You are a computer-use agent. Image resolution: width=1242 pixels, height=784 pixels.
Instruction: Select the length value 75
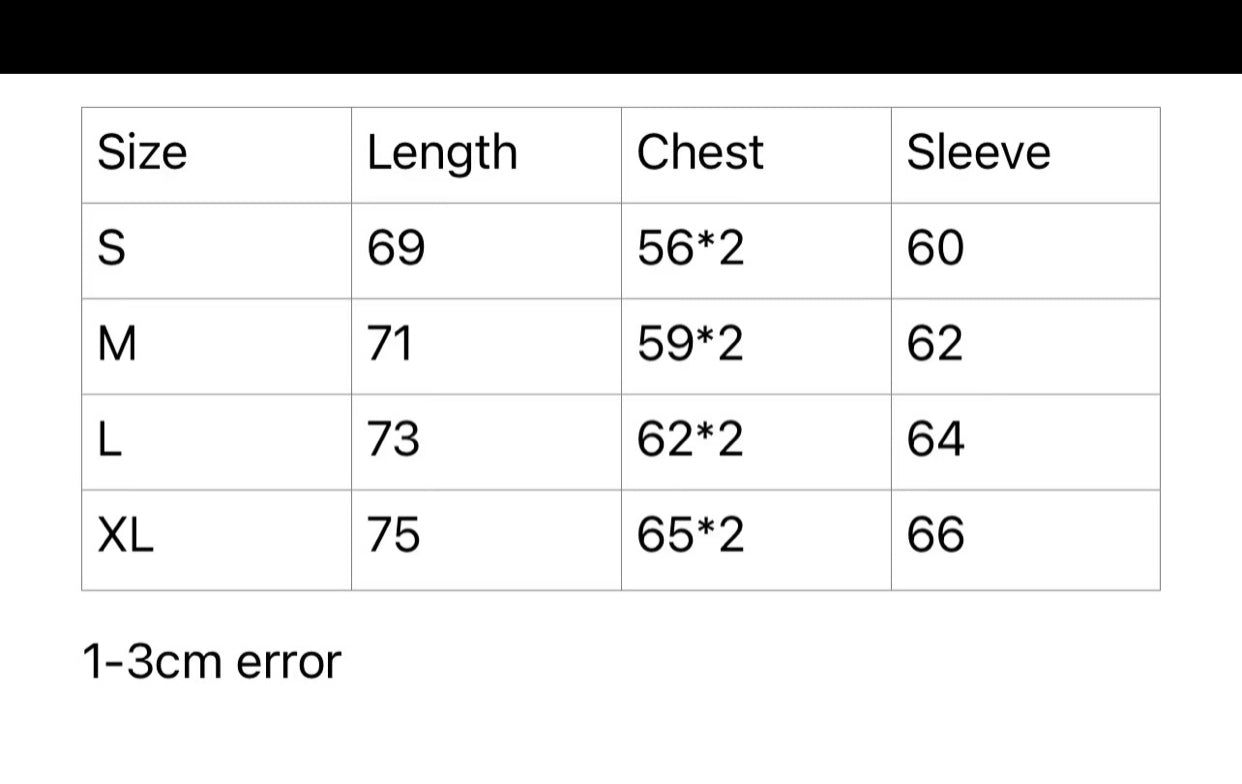394,537
